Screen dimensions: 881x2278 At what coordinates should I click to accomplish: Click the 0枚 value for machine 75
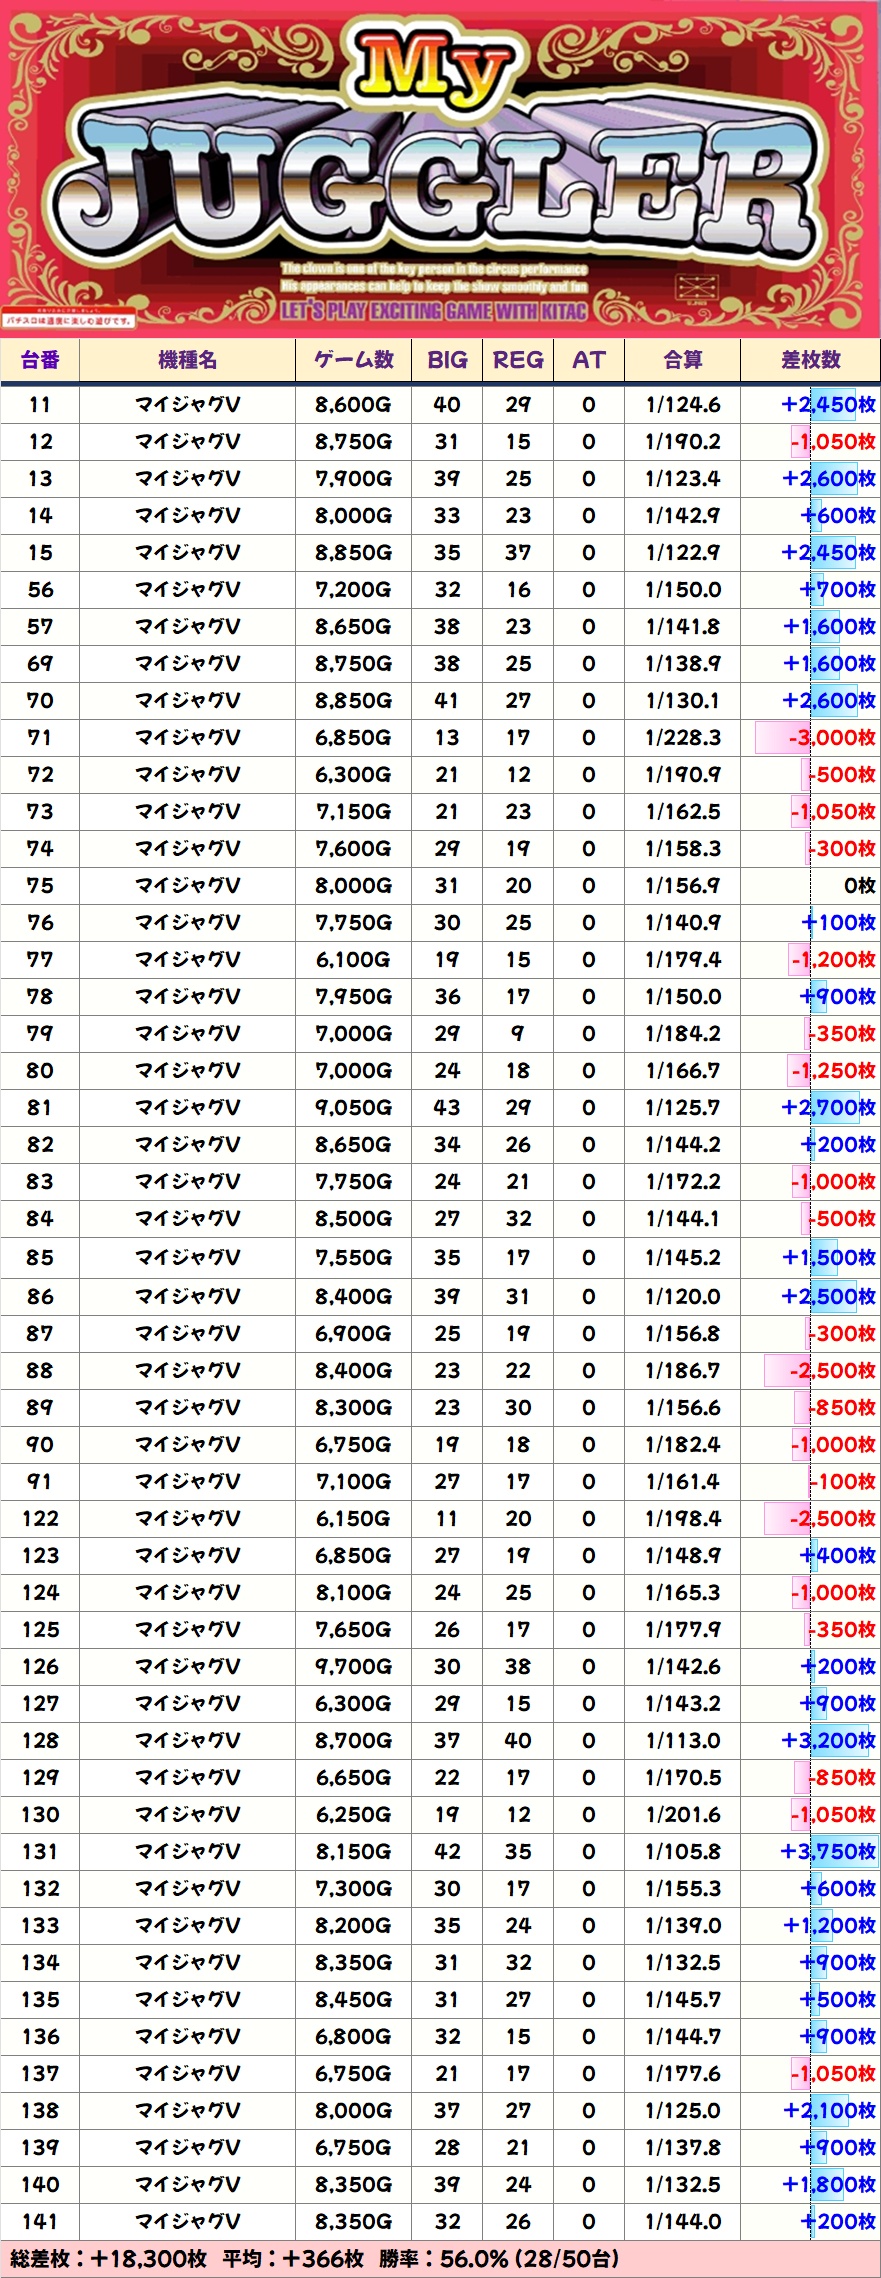click(859, 886)
